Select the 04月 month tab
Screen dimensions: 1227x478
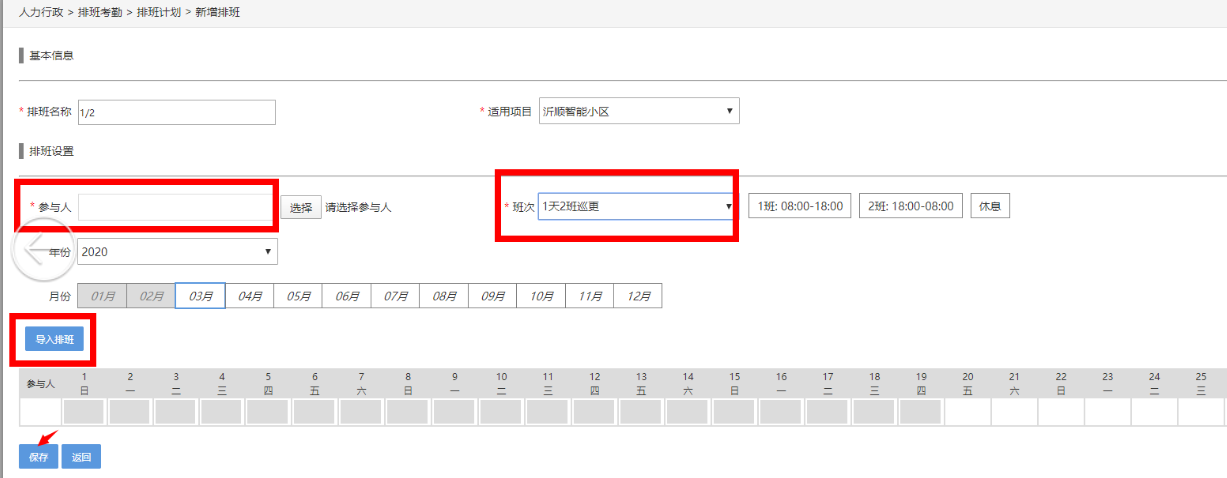click(249, 296)
